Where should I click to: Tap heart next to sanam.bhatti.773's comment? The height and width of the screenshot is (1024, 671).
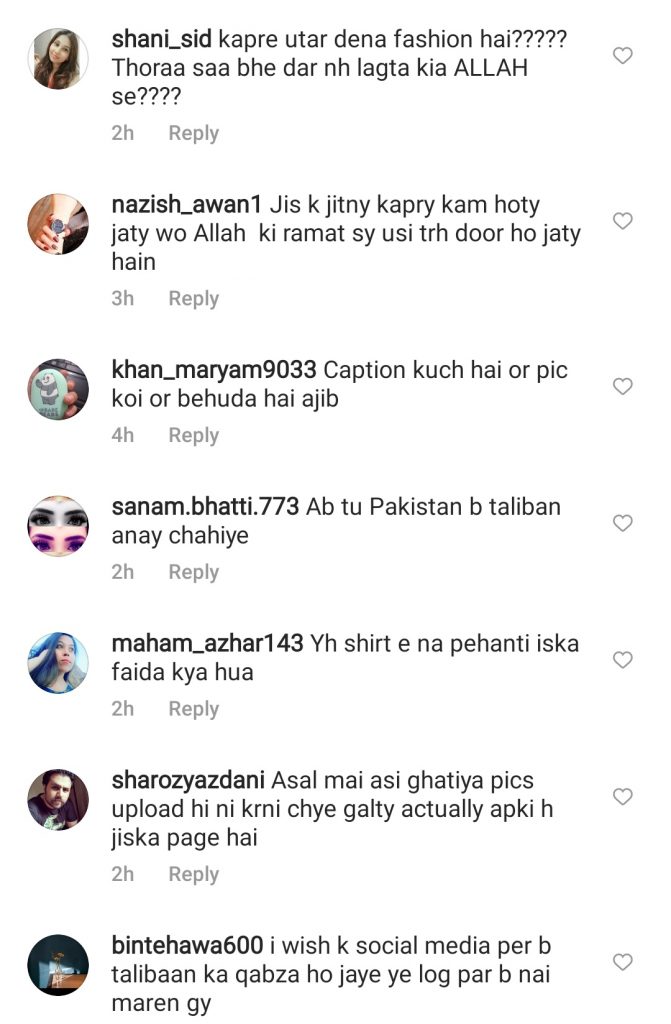(x=622, y=522)
